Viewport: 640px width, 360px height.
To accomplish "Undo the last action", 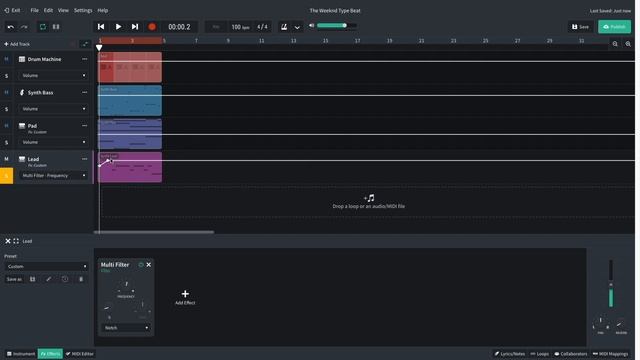I will pos(11,27).
